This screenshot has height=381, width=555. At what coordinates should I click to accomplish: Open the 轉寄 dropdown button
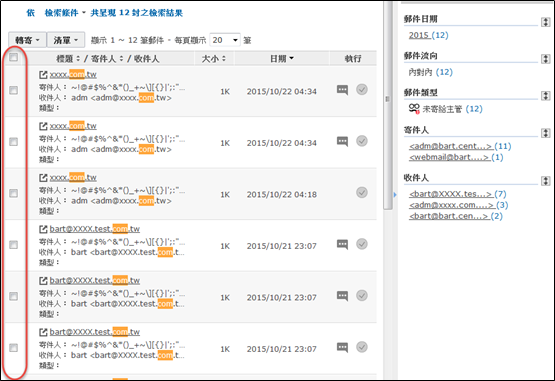tap(27, 40)
